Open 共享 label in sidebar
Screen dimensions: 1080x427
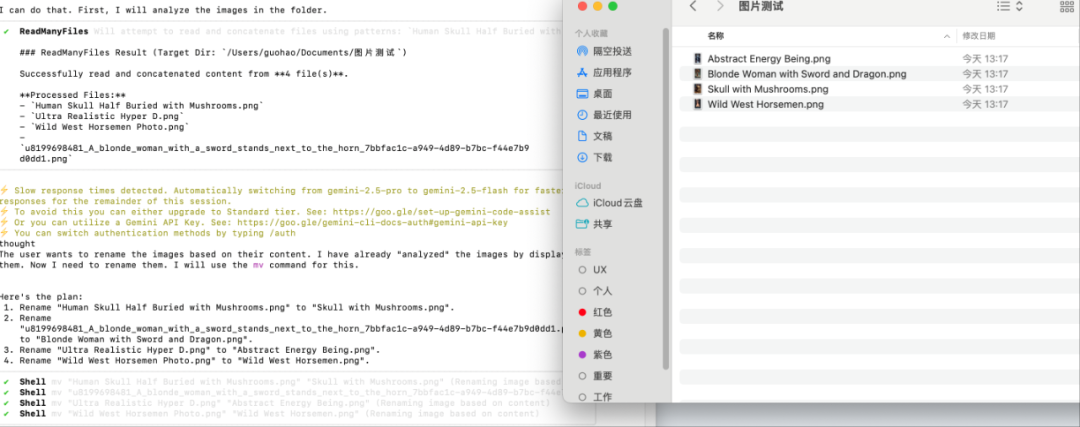tap(602, 224)
